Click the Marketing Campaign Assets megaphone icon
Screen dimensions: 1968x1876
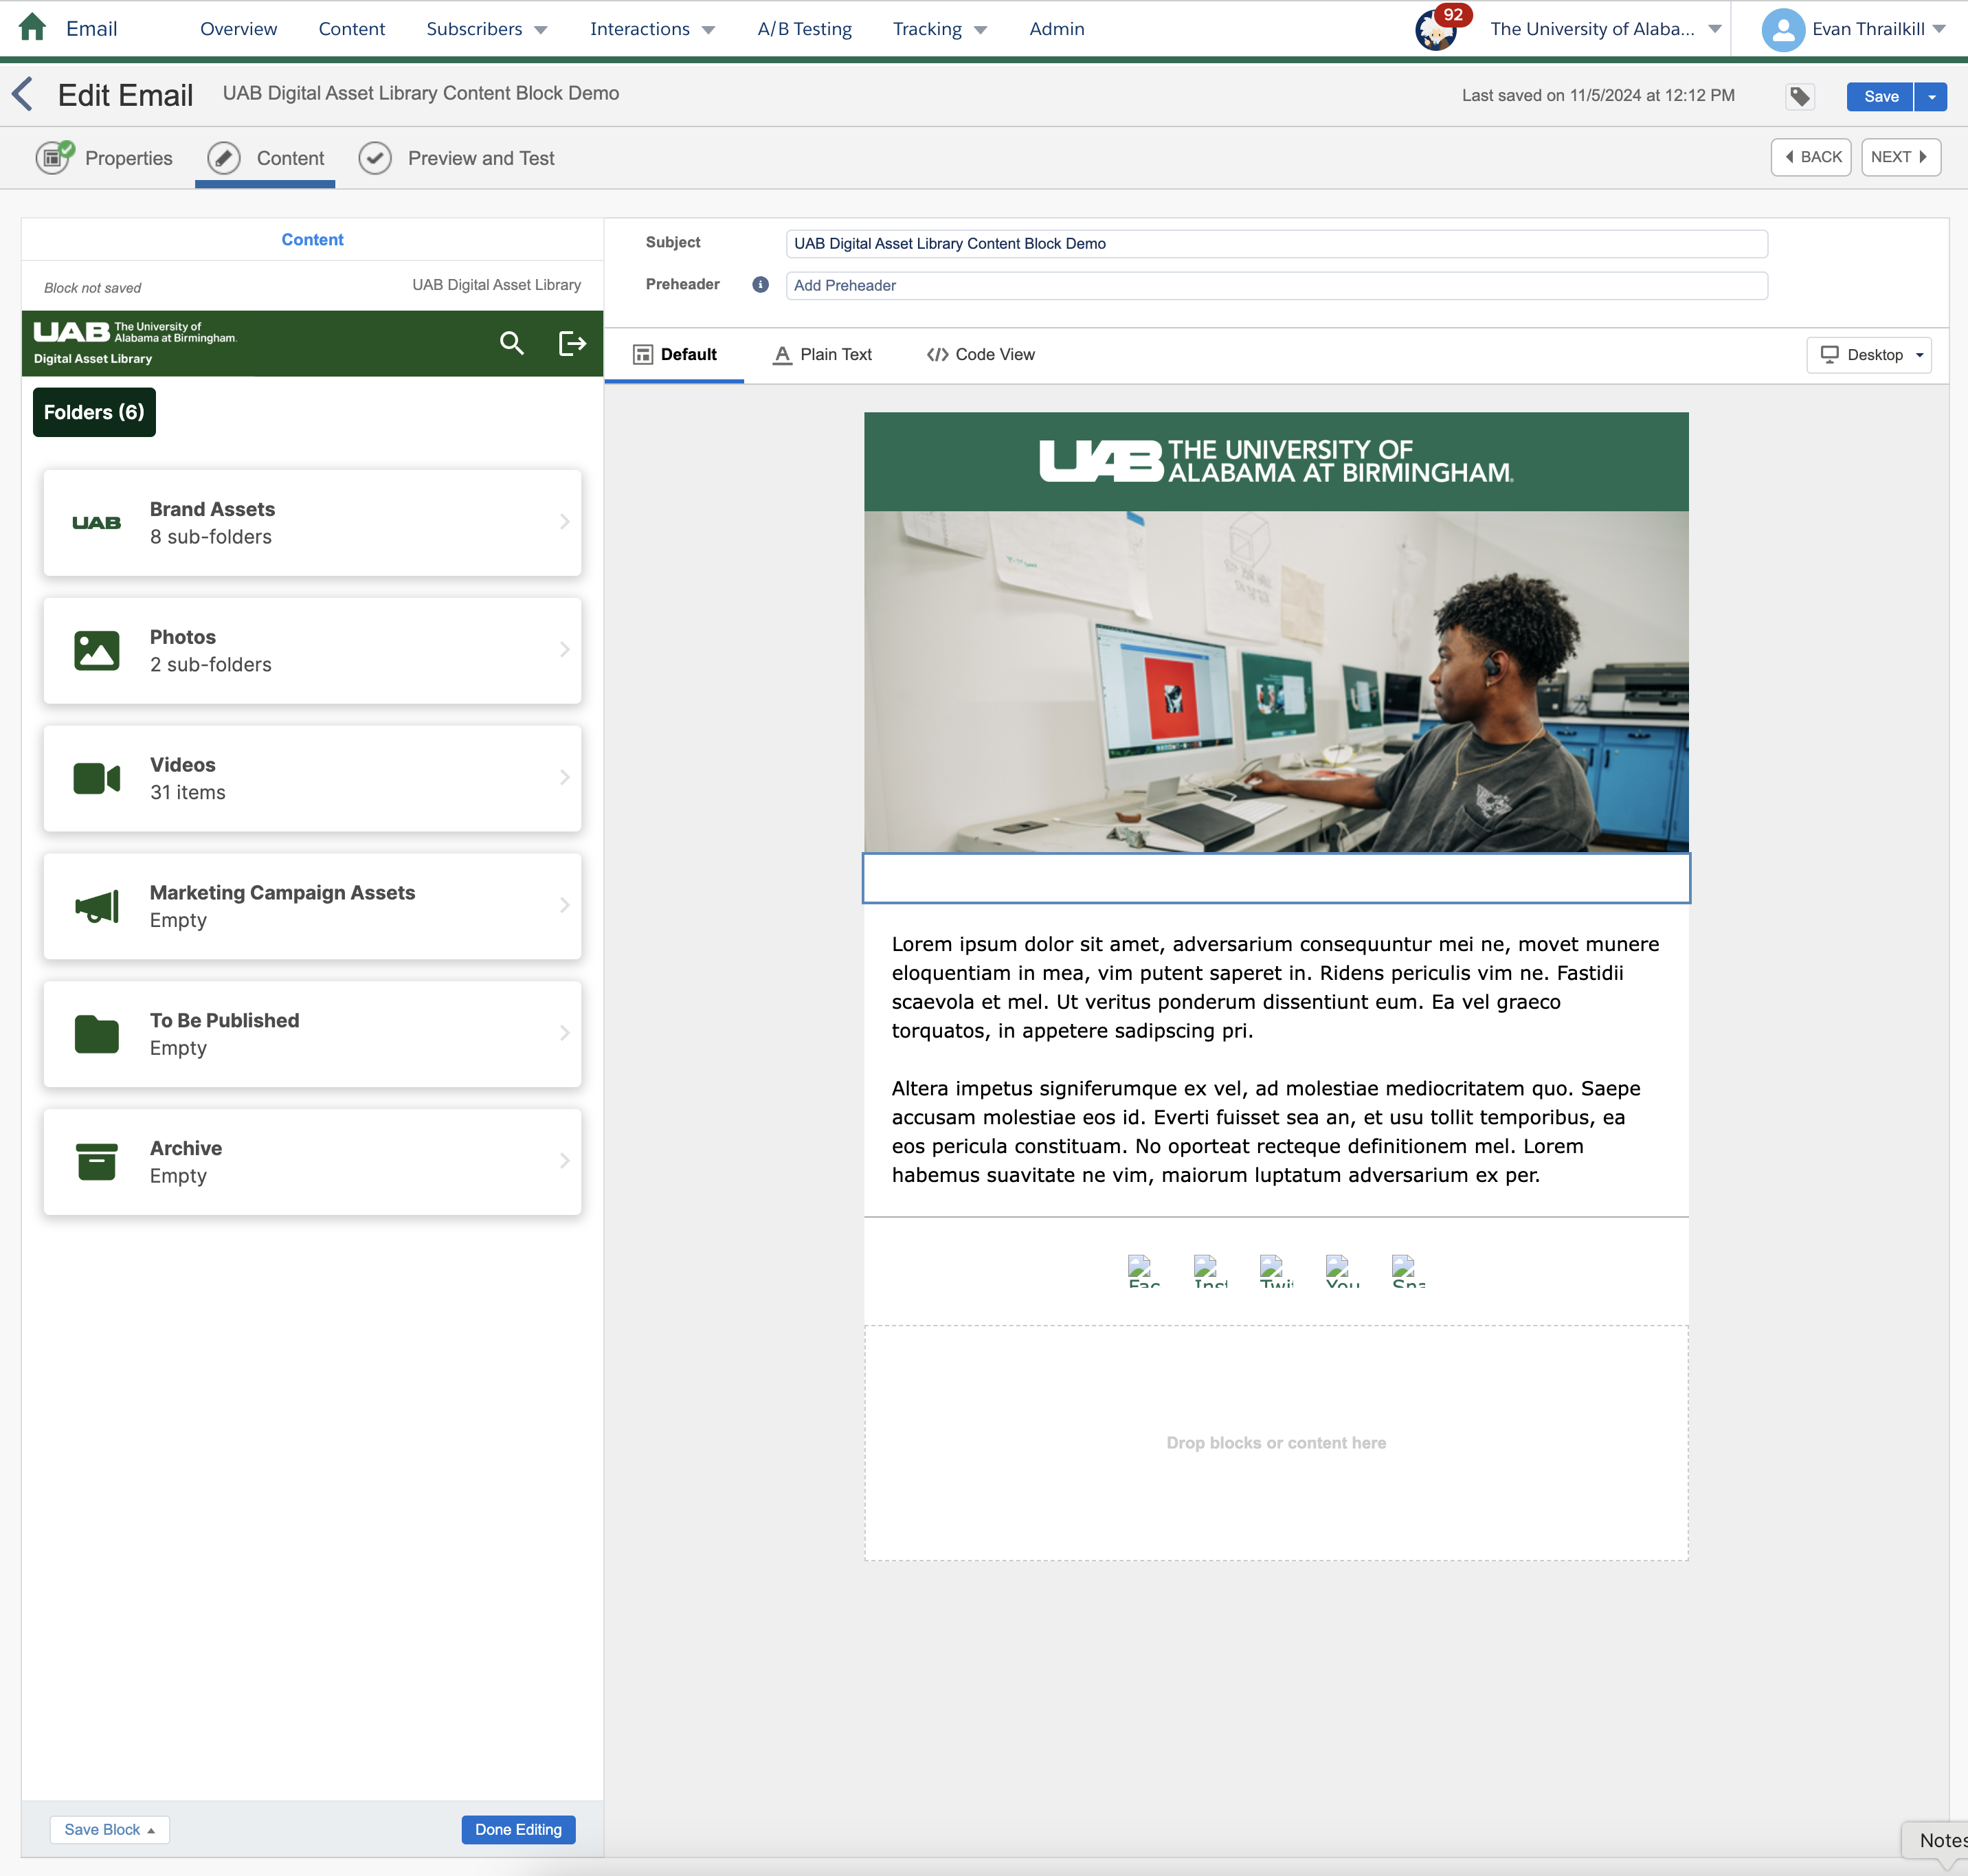(96, 906)
